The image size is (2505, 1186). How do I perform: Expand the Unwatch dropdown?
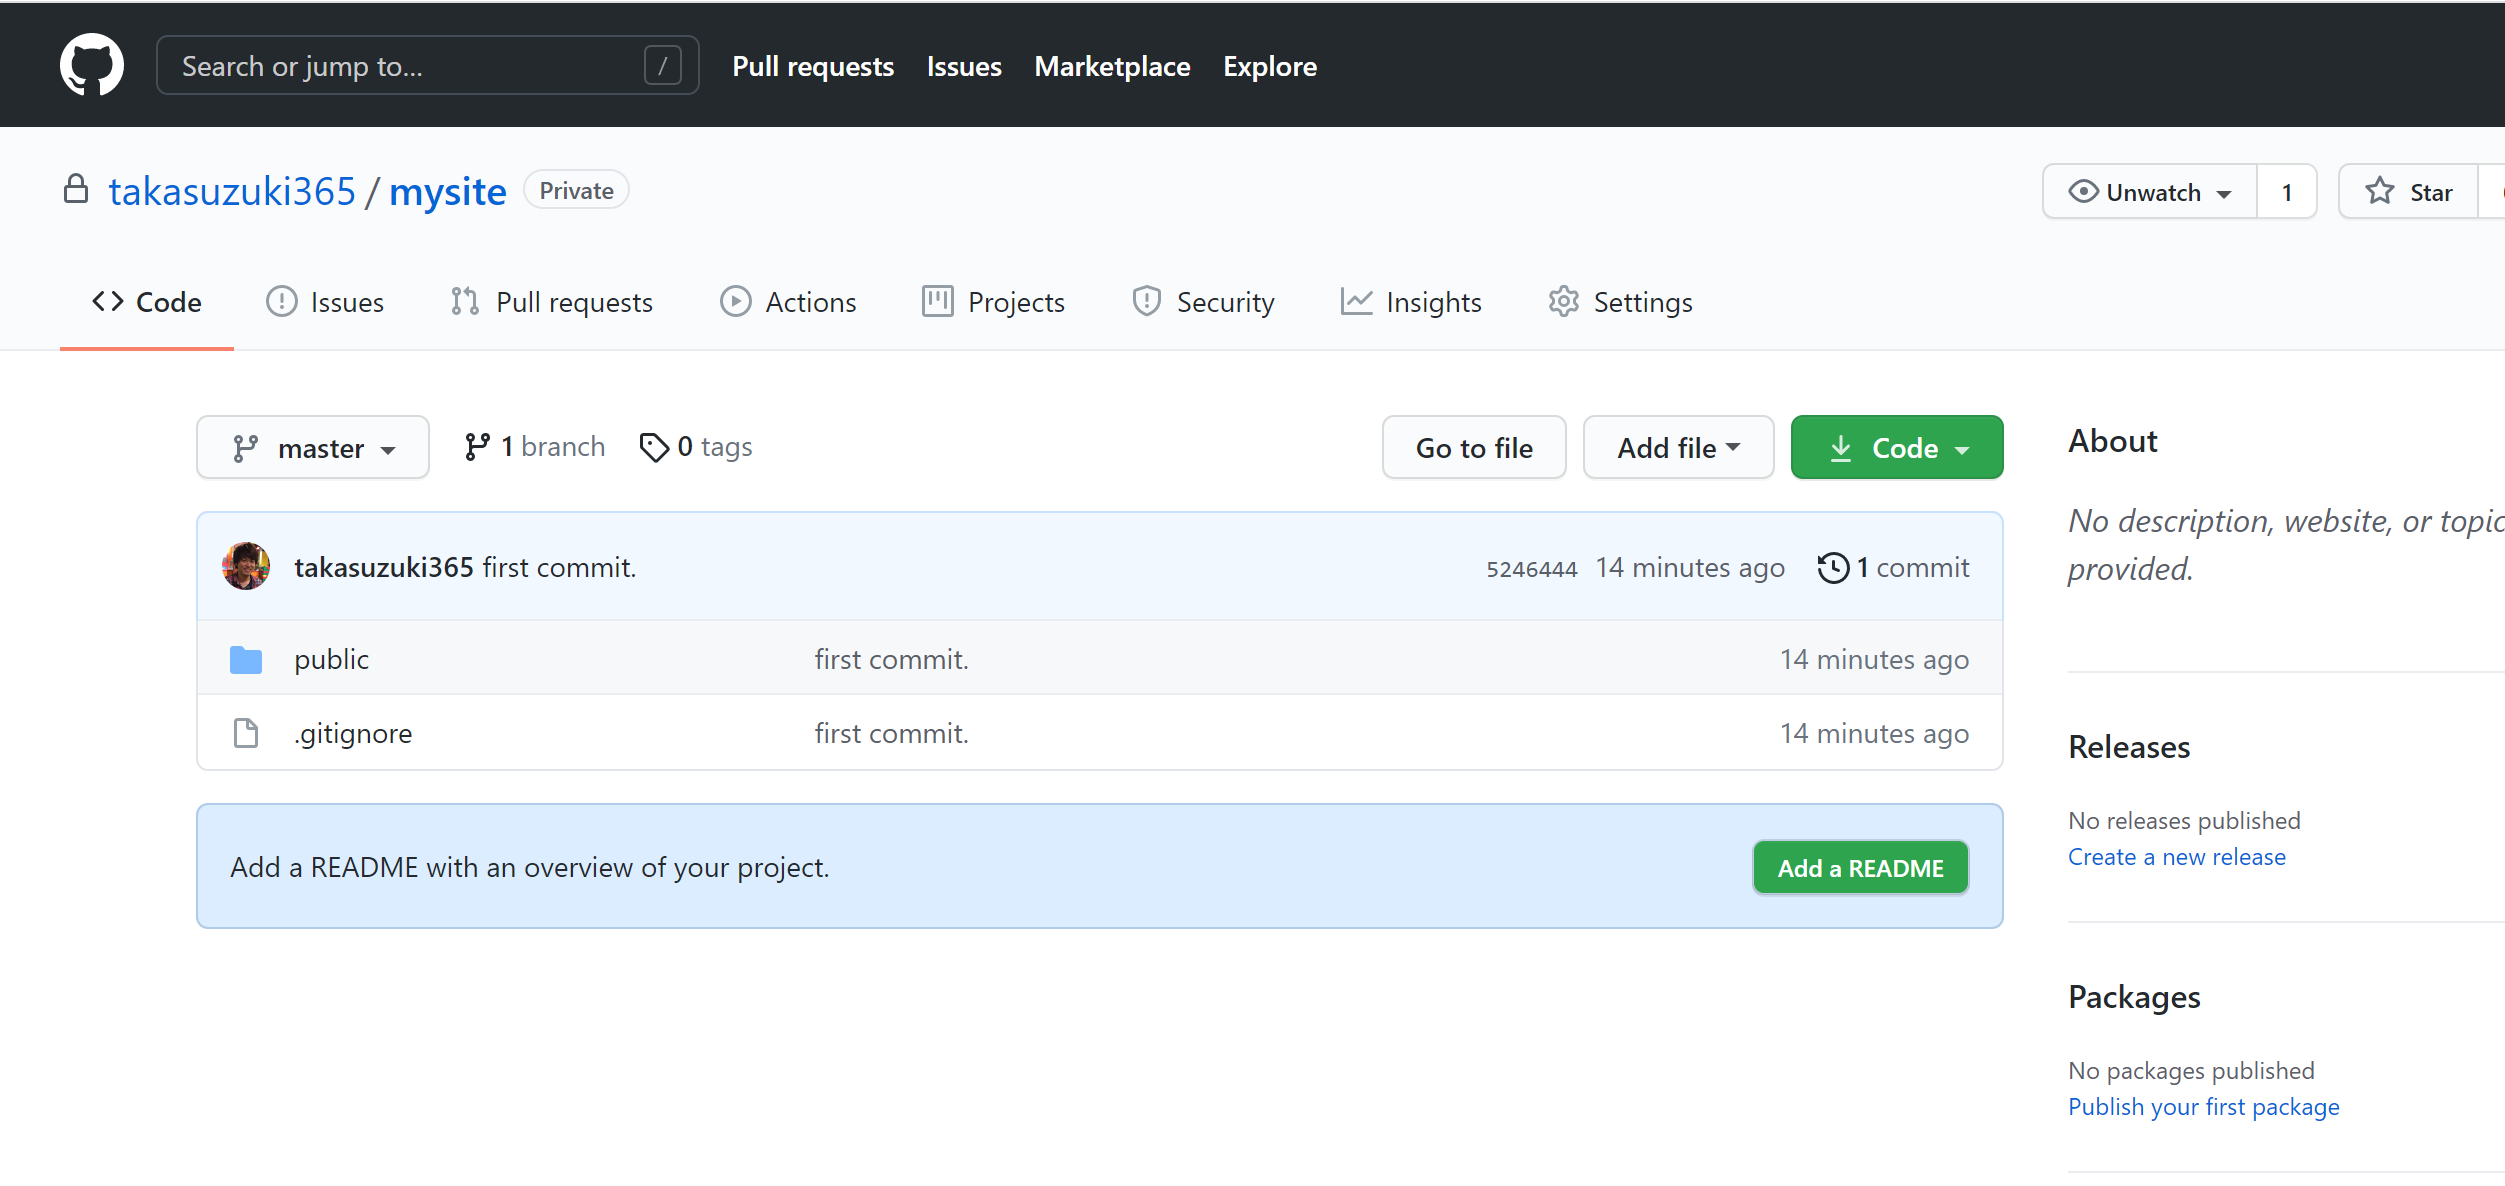pos(2150,191)
